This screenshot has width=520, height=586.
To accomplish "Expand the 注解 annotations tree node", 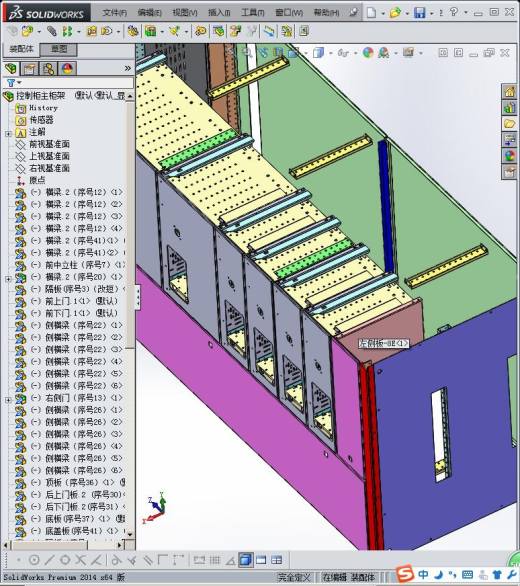I will [8, 133].
